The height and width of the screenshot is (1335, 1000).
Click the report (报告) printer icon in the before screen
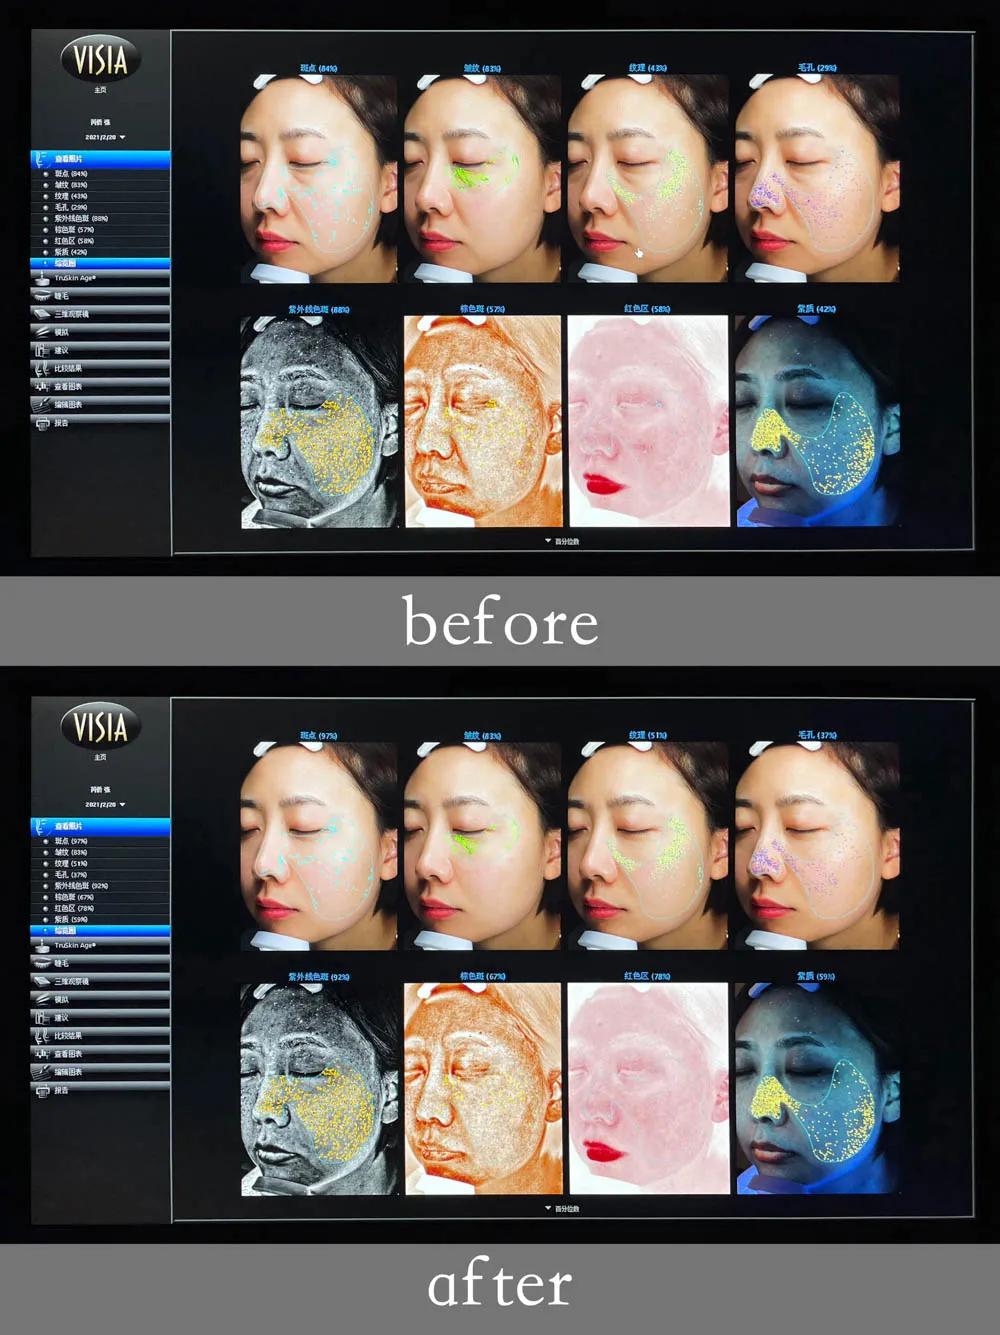(42, 423)
